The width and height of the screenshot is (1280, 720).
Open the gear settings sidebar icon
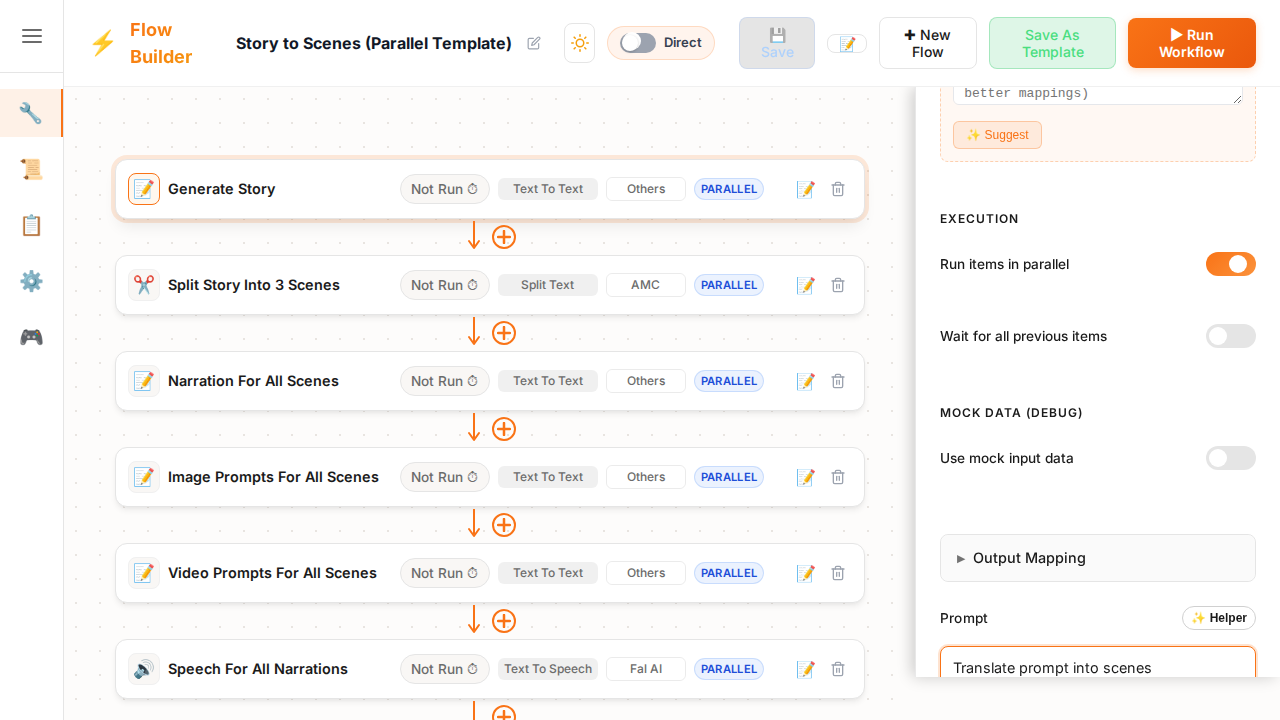31,281
